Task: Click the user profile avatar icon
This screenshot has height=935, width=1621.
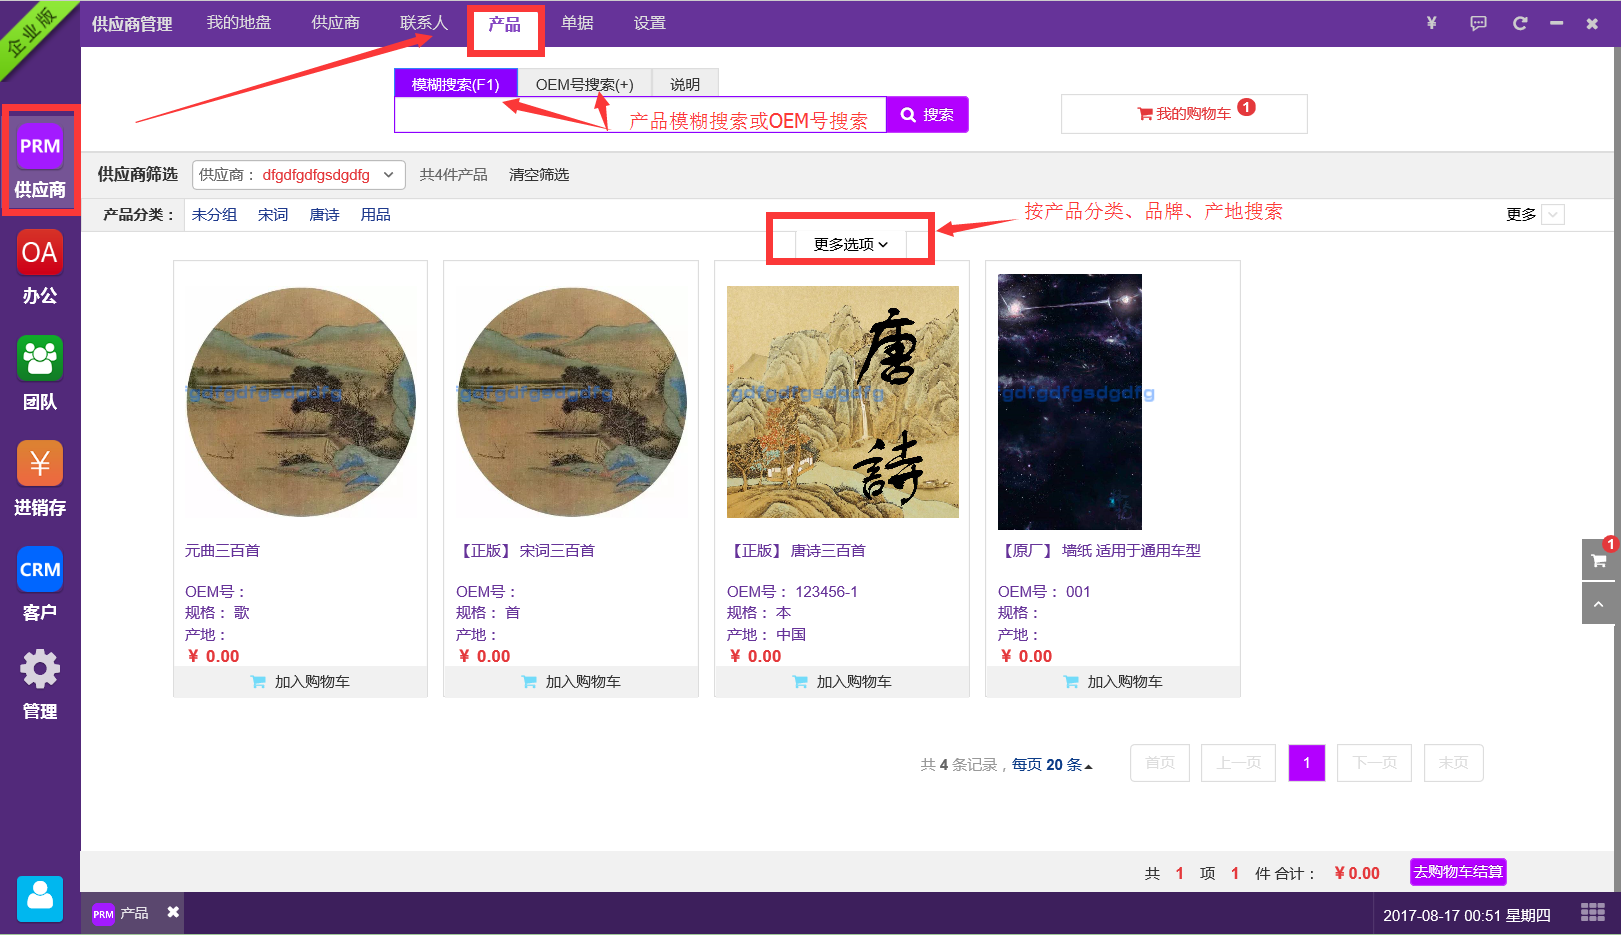Action: click(40, 898)
